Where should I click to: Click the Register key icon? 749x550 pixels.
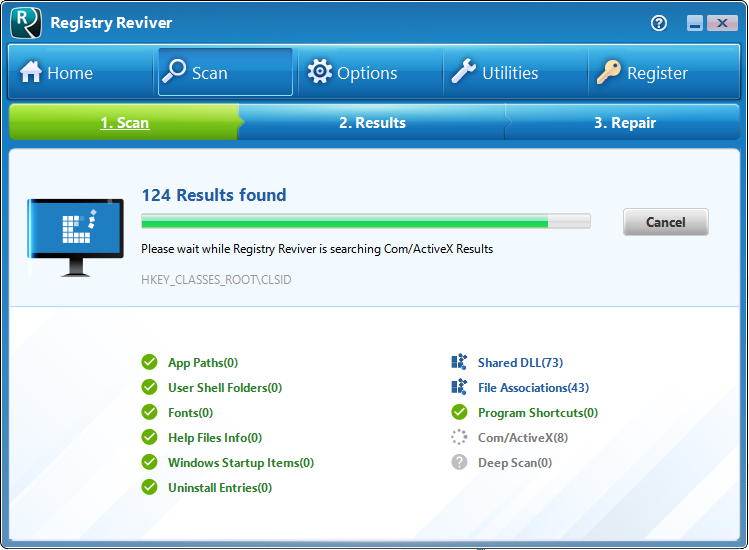click(609, 72)
